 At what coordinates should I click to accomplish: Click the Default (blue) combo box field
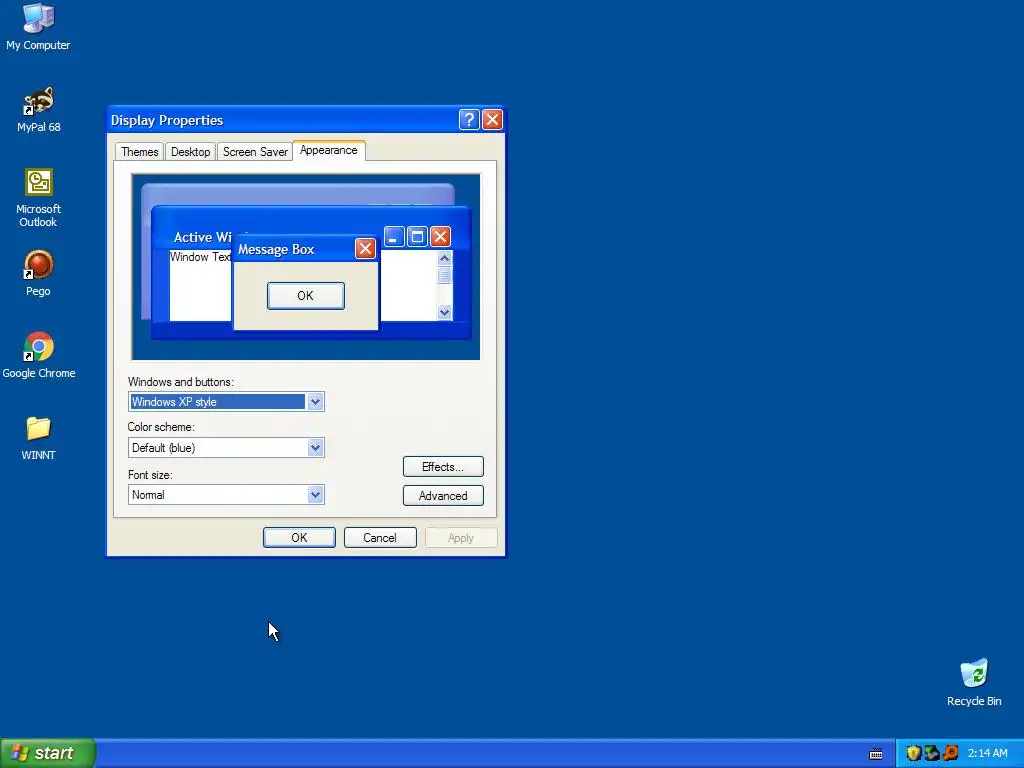click(226, 447)
